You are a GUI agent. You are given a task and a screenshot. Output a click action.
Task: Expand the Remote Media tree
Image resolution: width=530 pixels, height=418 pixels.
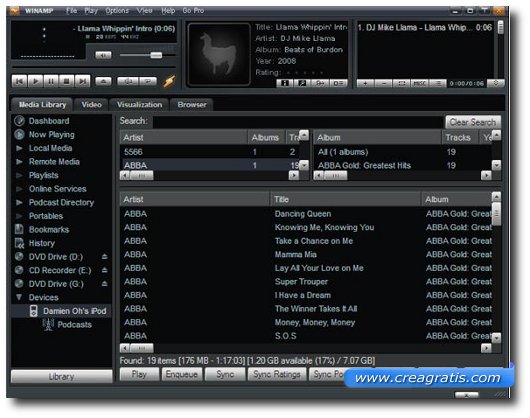coord(19,162)
